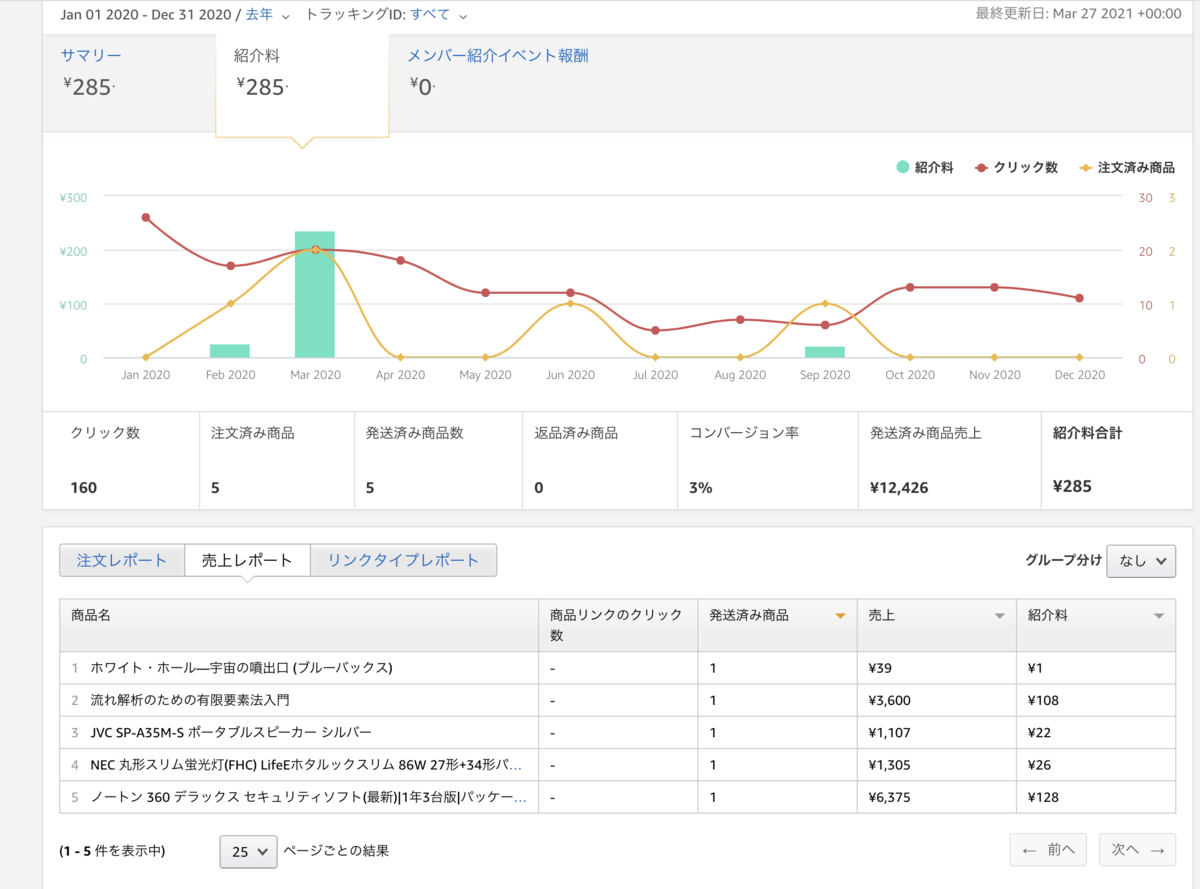The height and width of the screenshot is (889, 1200).
Task: Open the 25 results-per-page dropdown
Action: (x=248, y=851)
